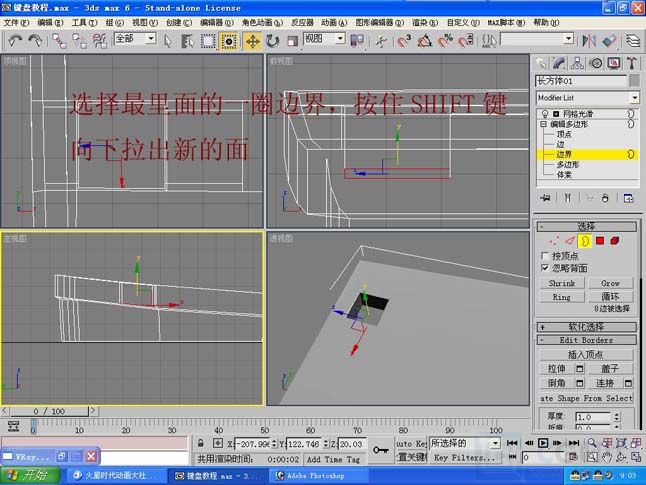Select 多边形 sub-object in the stack
Viewport: 646px width, 485px height.
(x=568, y=164)
